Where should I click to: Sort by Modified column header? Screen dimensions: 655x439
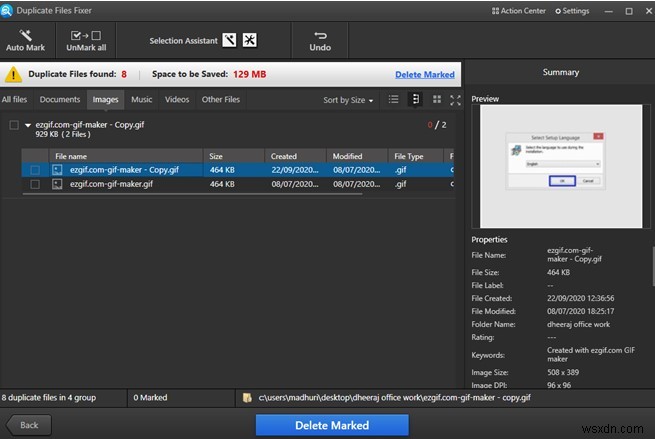tap(357, 156)
